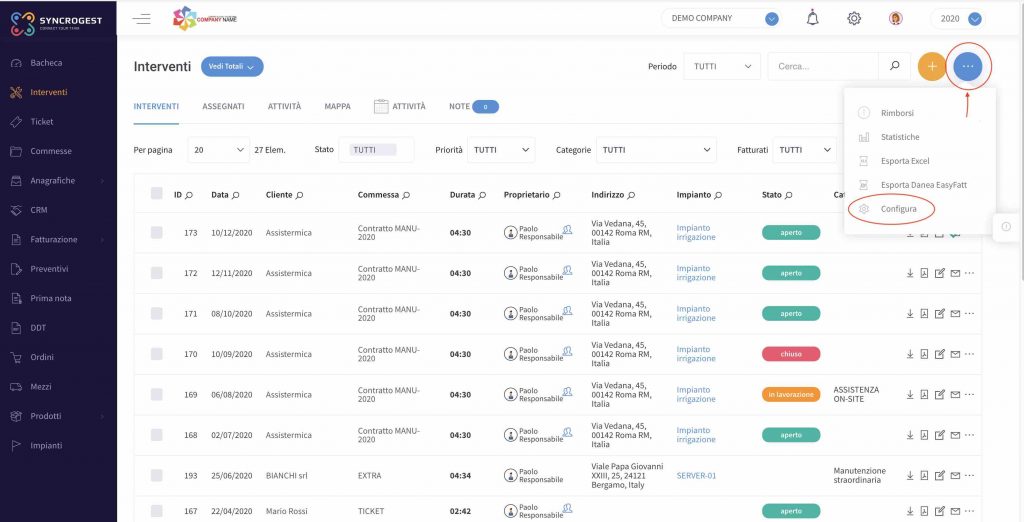Edit intervention 170 via pencil icon

pyautogui.click(x=940, y=354)
